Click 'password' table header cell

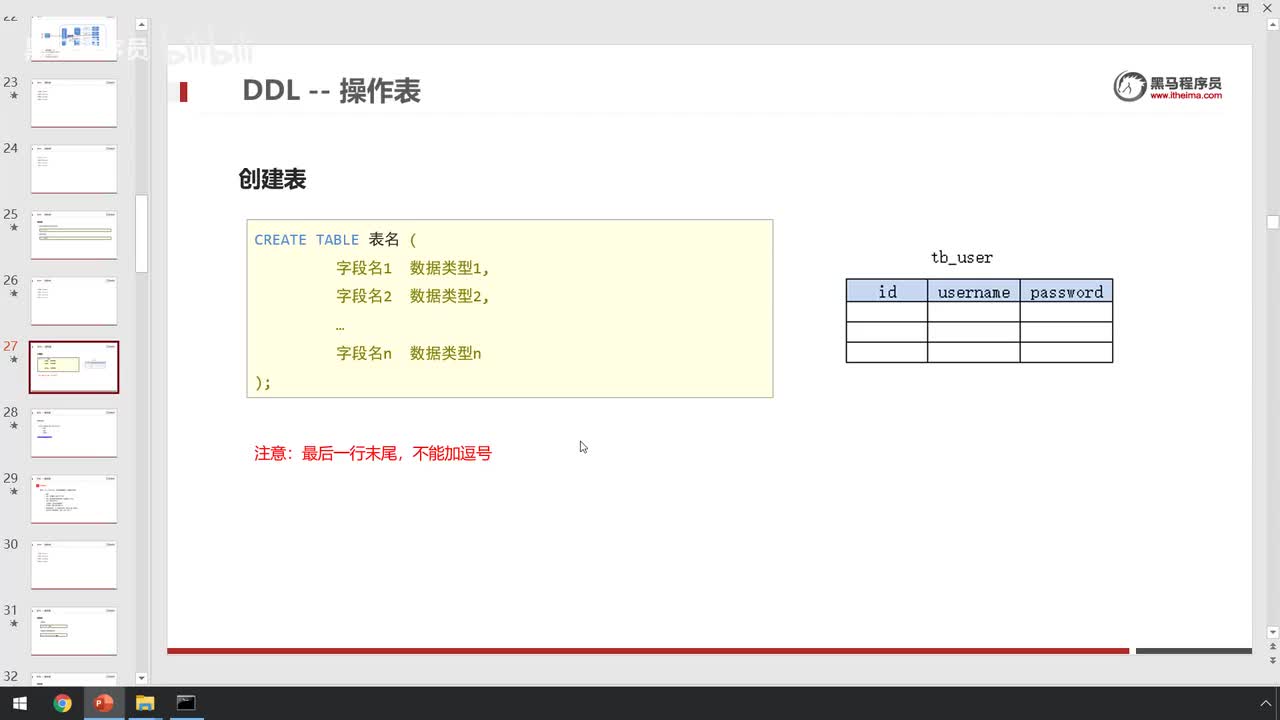pyautogui.click(x=1067, y=291)
